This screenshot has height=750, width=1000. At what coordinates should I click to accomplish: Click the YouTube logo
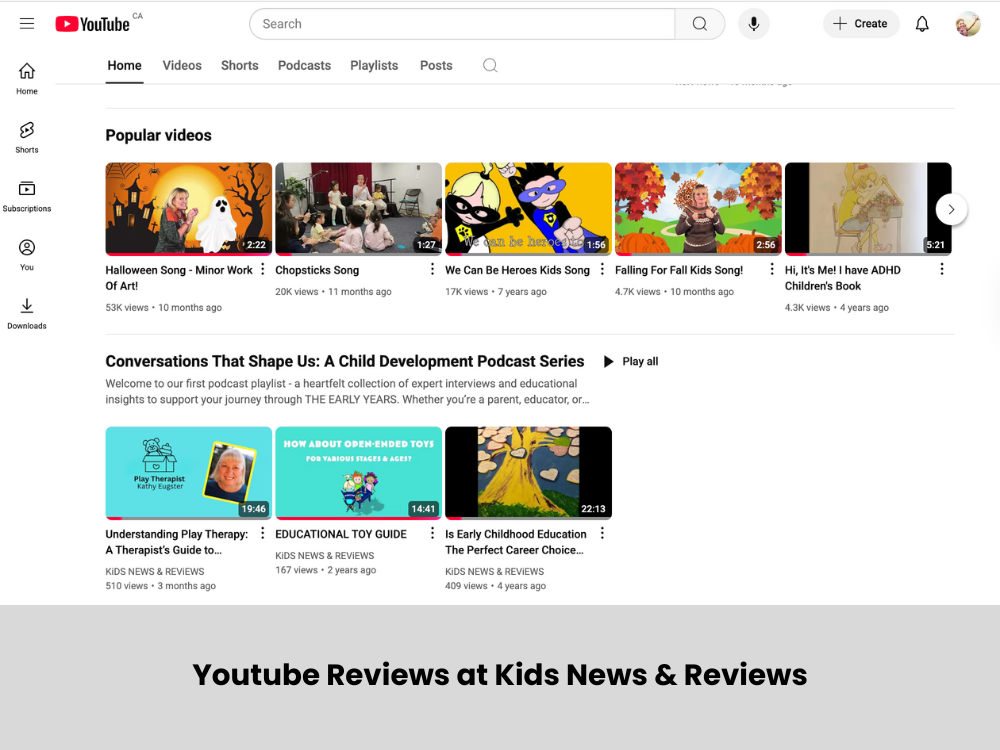pyautogui.click(x=92, y=24)
